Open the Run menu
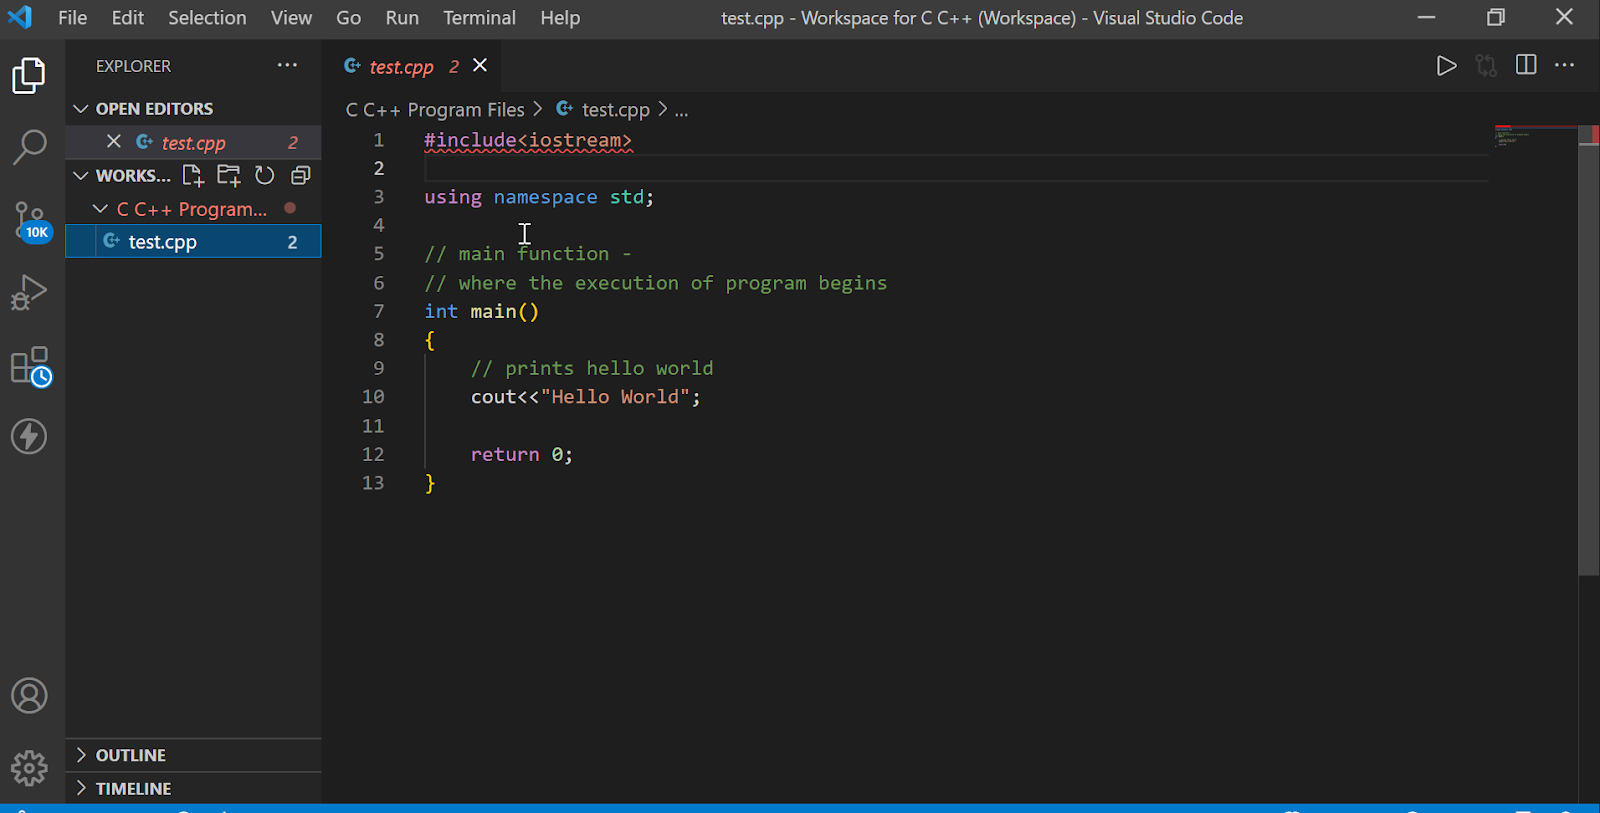This screenshot has height=813, width=1600. [x=402, y=18]
